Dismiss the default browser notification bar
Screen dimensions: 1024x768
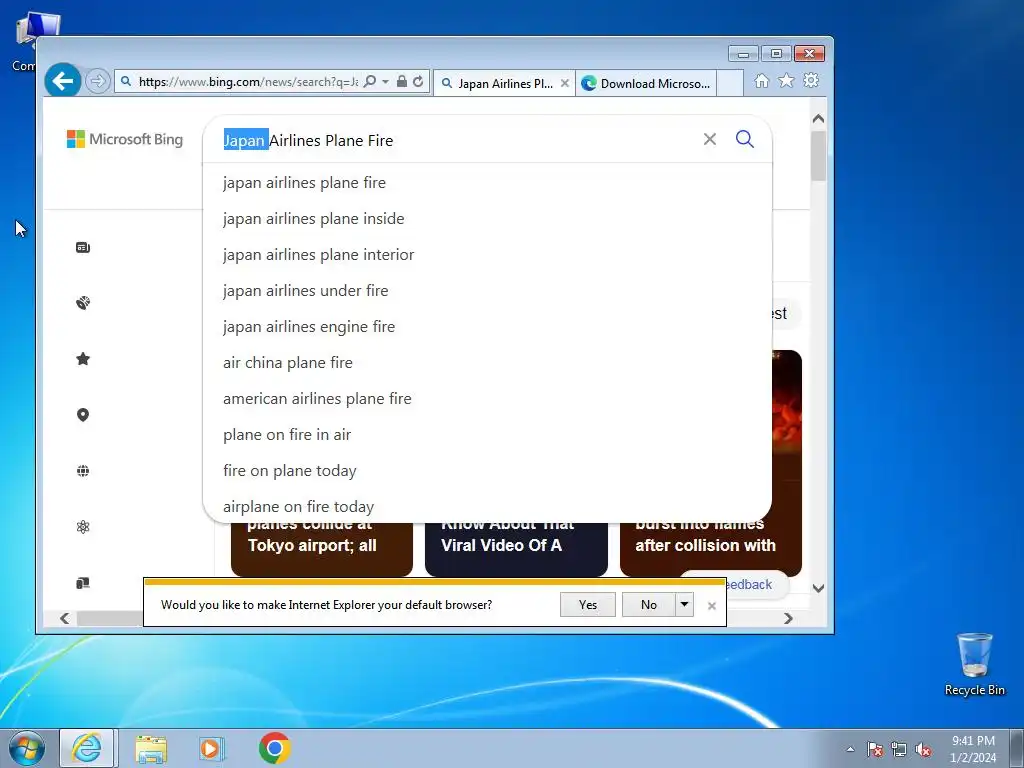712,605
